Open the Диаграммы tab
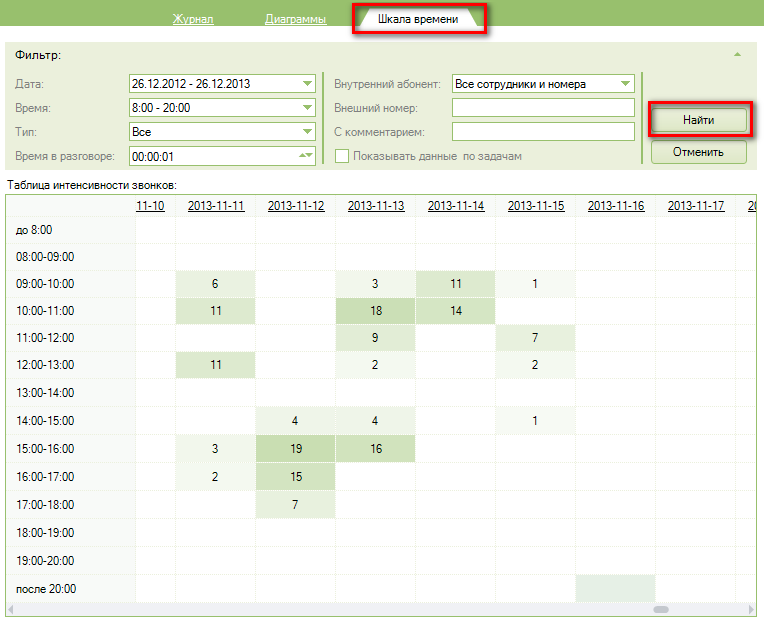The height and width of the screenshot is (617, 764). pyautogui.click(x=295, y=19)
